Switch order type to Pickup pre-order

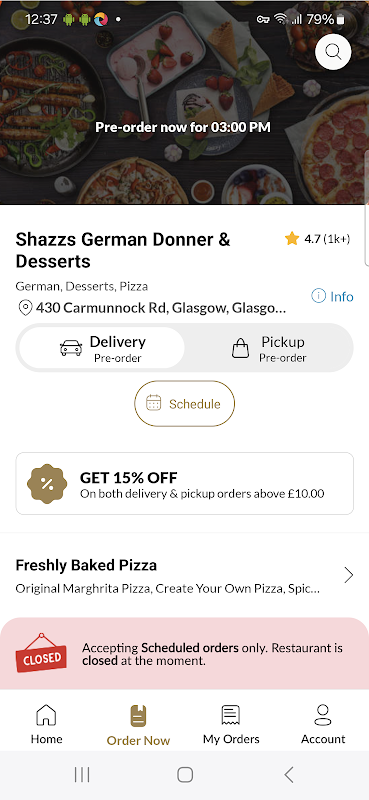[268, 348]
